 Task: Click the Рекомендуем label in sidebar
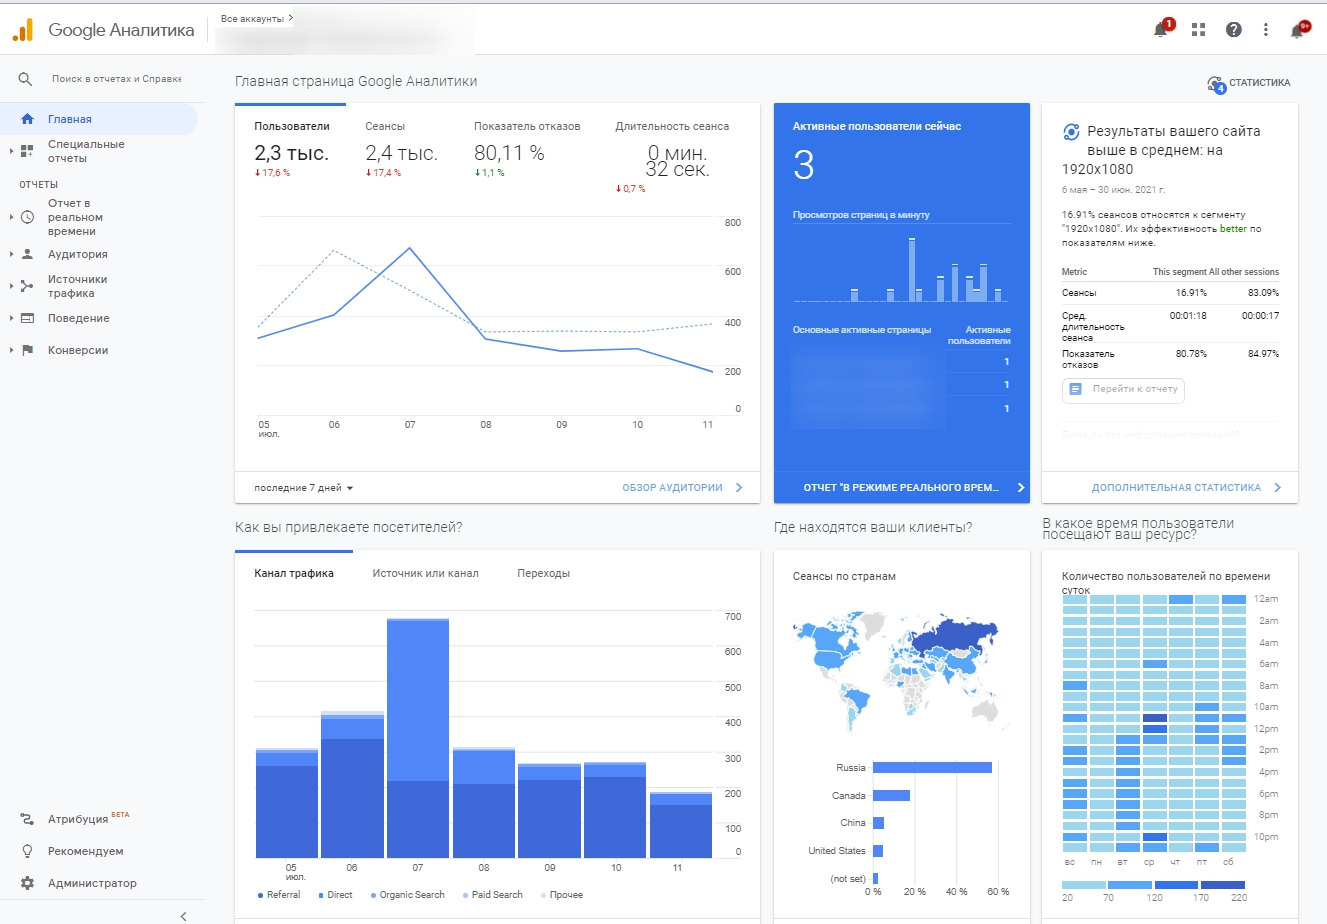[86, 851]
